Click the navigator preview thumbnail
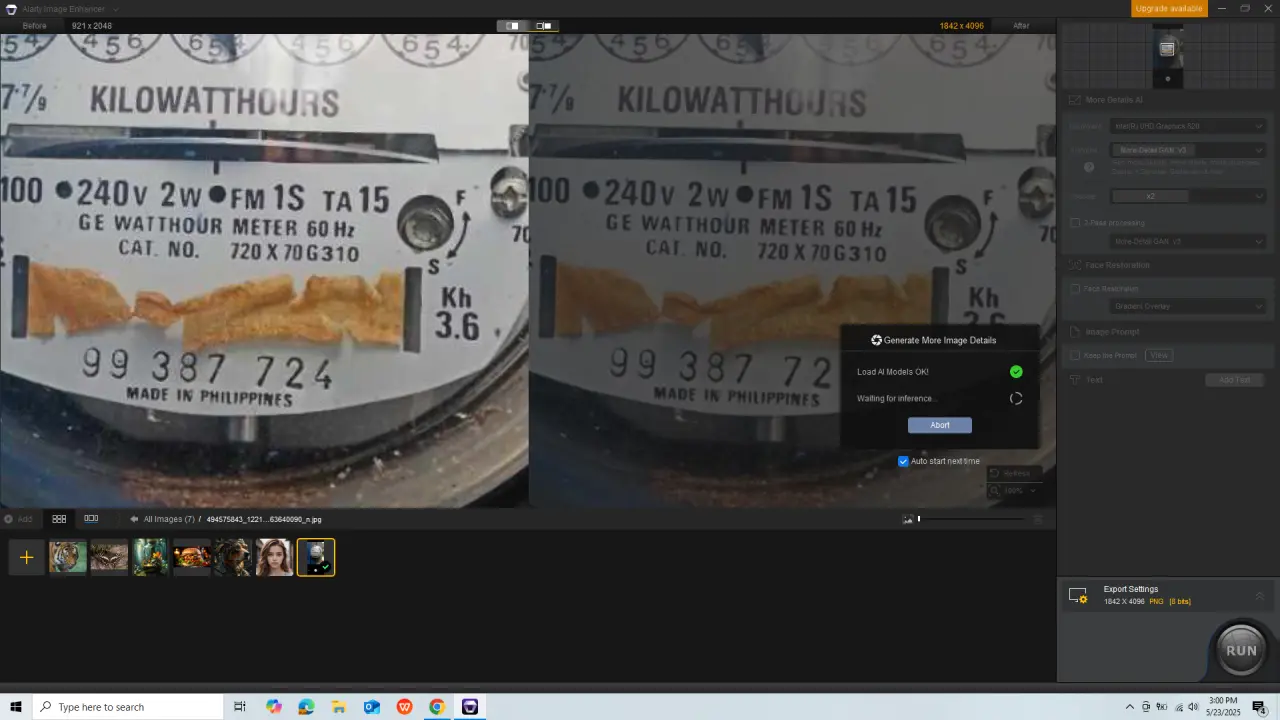1280x720 pixels. pyautogui.click(x=1167, y=54)
